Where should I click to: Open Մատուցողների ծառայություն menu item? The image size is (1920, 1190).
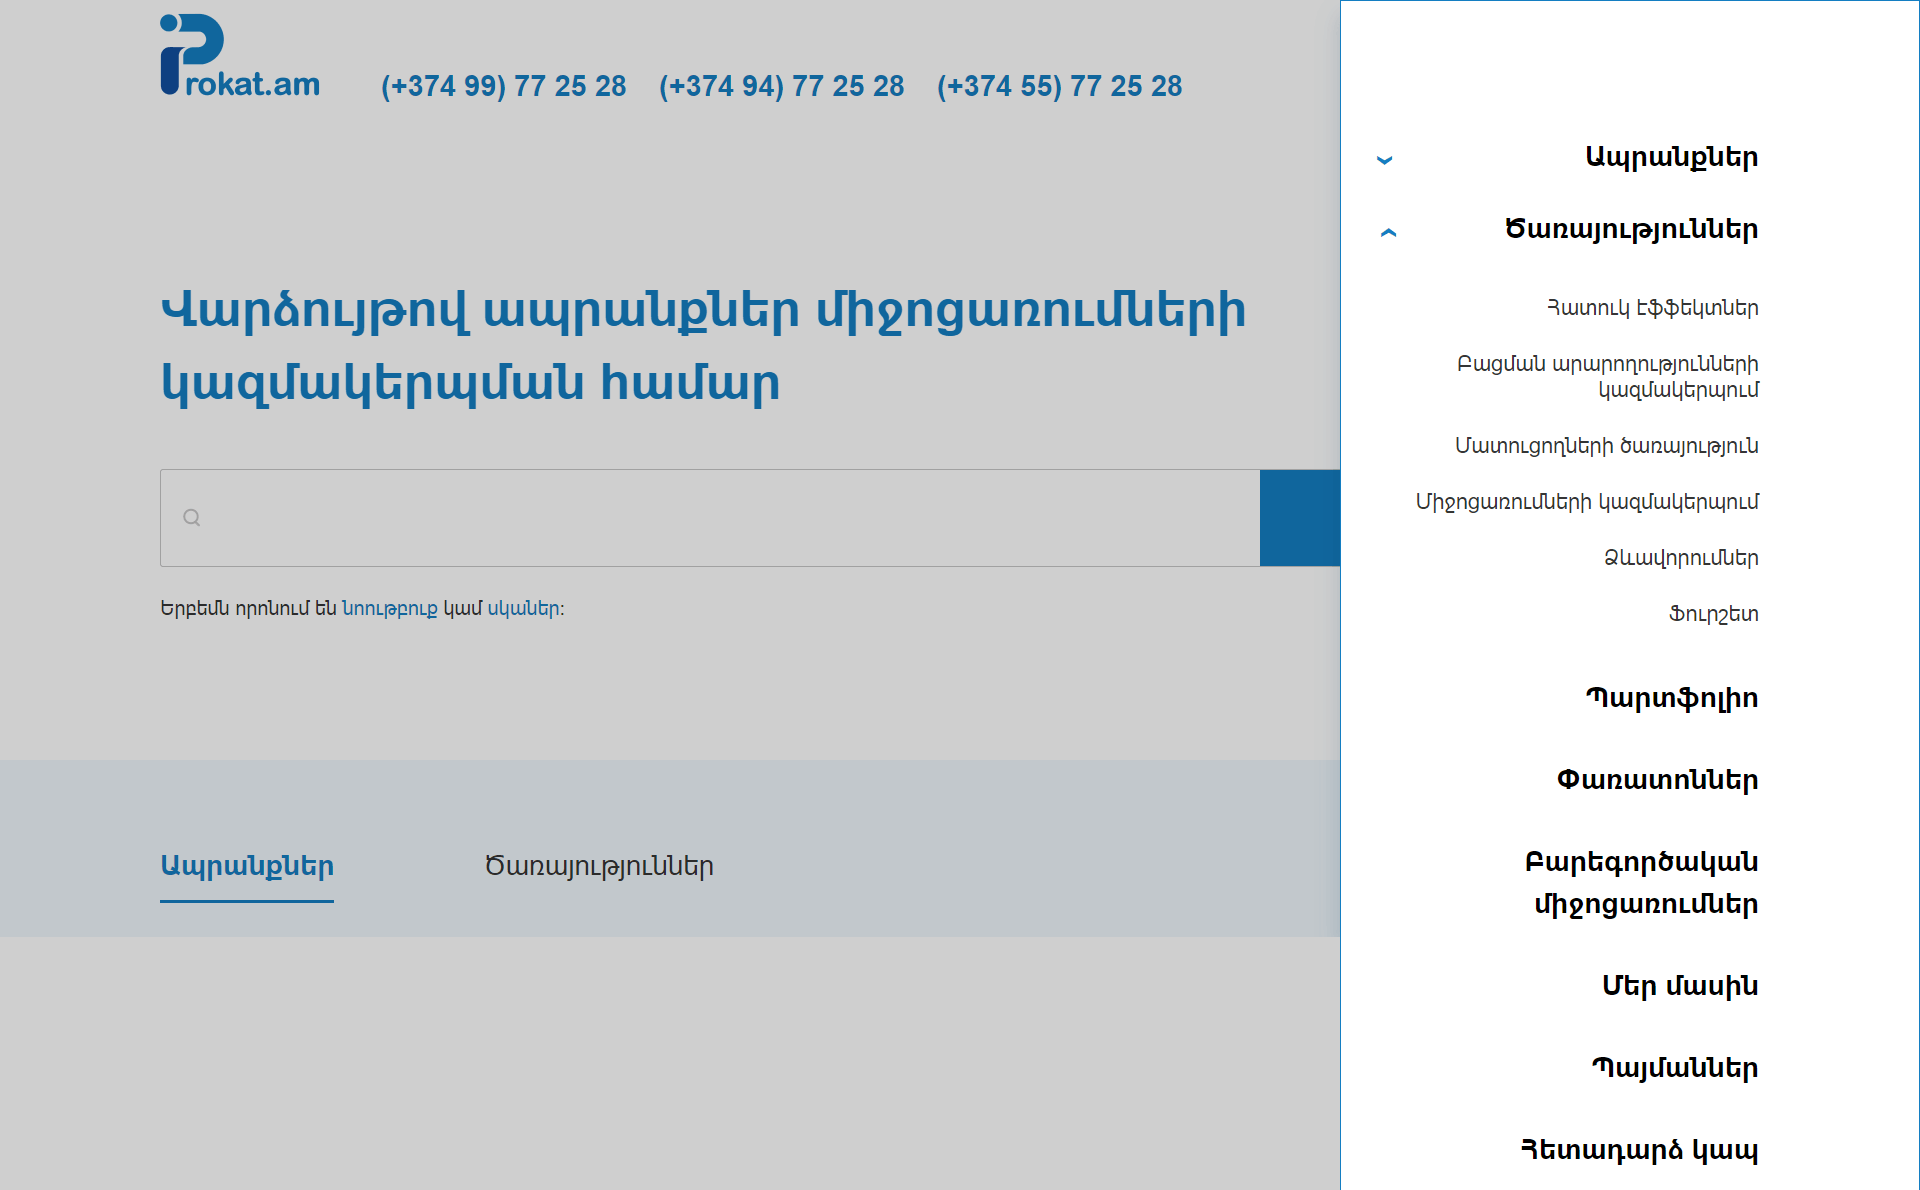point(1606,446)
